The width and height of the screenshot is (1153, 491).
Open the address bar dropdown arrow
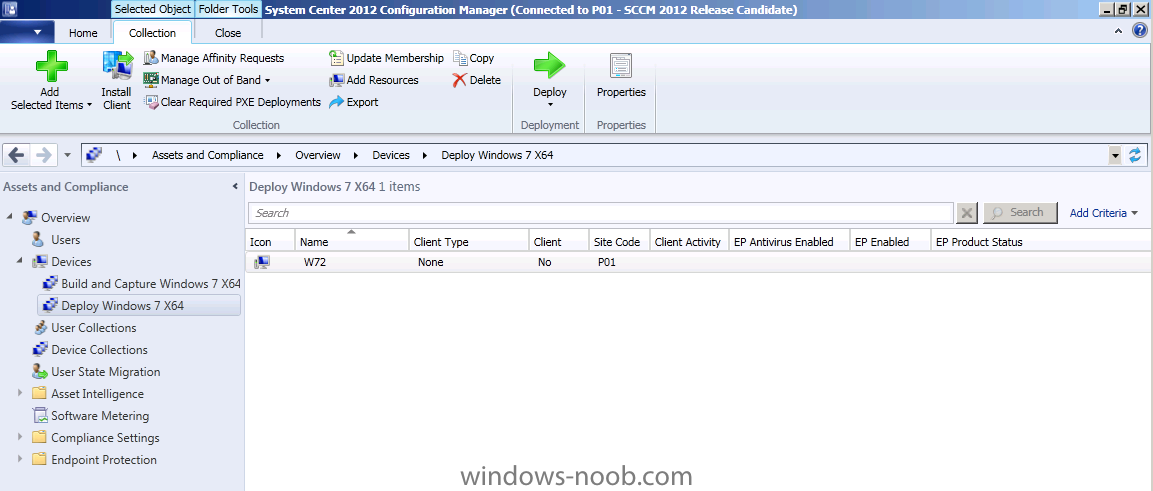(x=1115, y=155)
